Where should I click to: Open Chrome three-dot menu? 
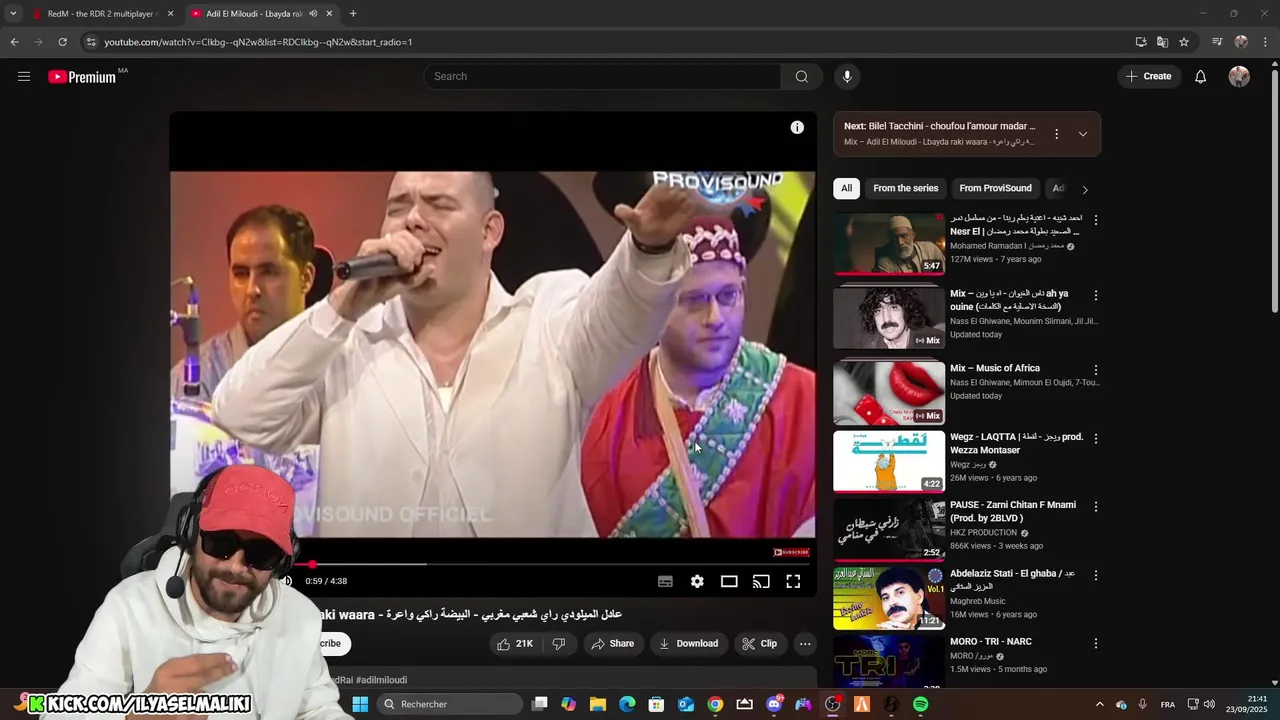(1265, 42)
